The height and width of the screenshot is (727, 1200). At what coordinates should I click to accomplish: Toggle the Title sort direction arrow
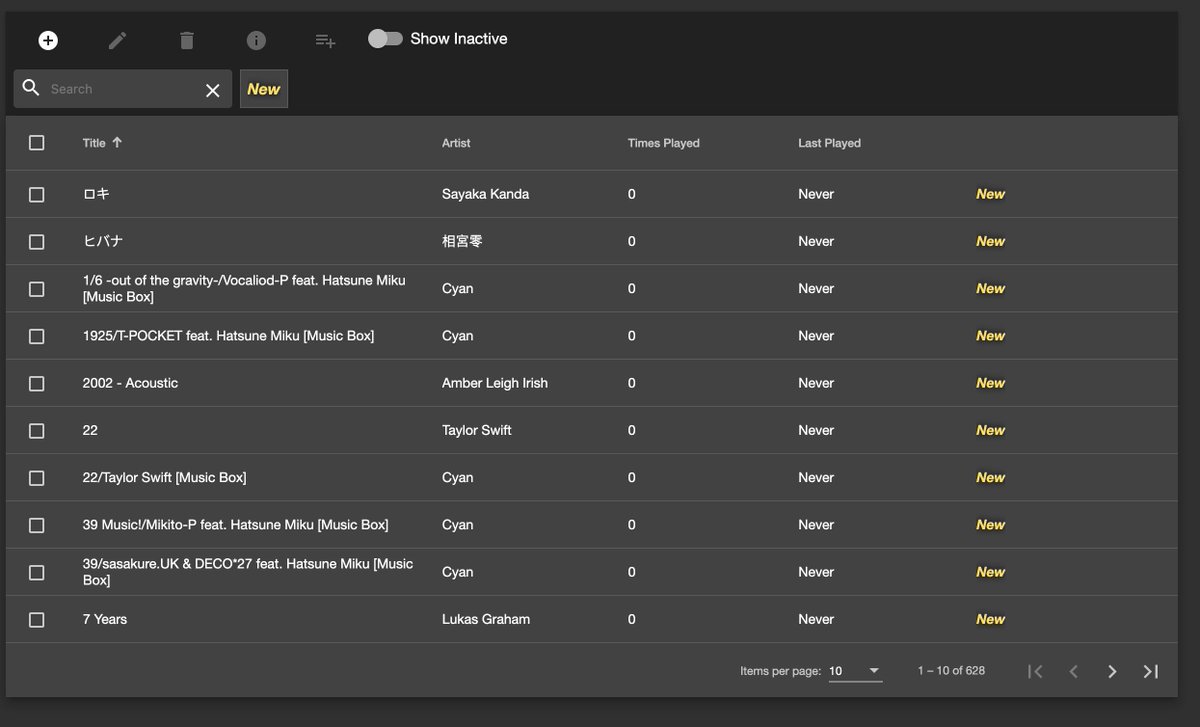pyautogui.click(x=117, y=142)
